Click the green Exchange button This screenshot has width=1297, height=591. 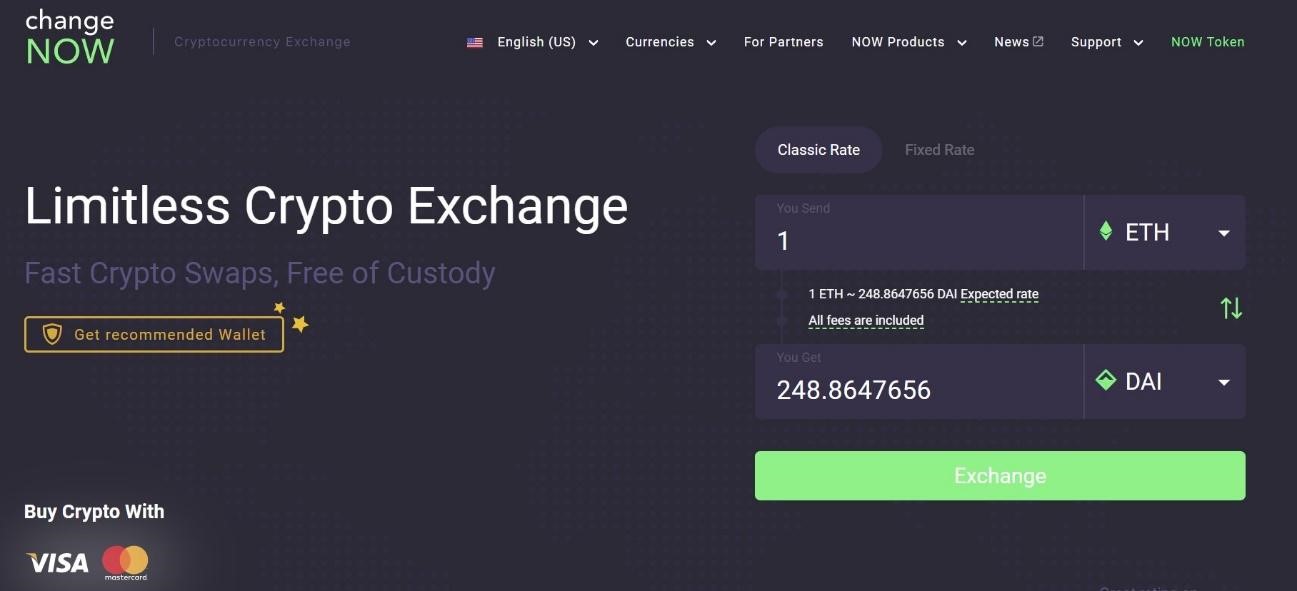tap(1000, 476)
